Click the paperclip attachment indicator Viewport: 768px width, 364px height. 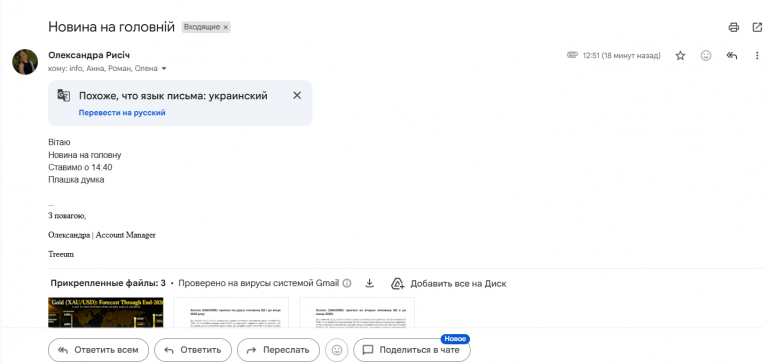click(x=573, y=55)
